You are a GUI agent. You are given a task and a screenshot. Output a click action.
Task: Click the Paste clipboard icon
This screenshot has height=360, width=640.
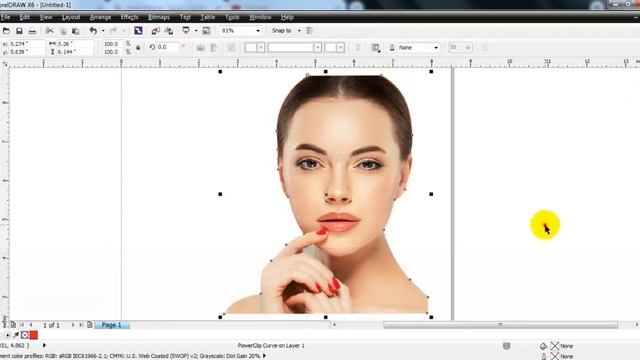pyautogui.click(x=76, y=31)
